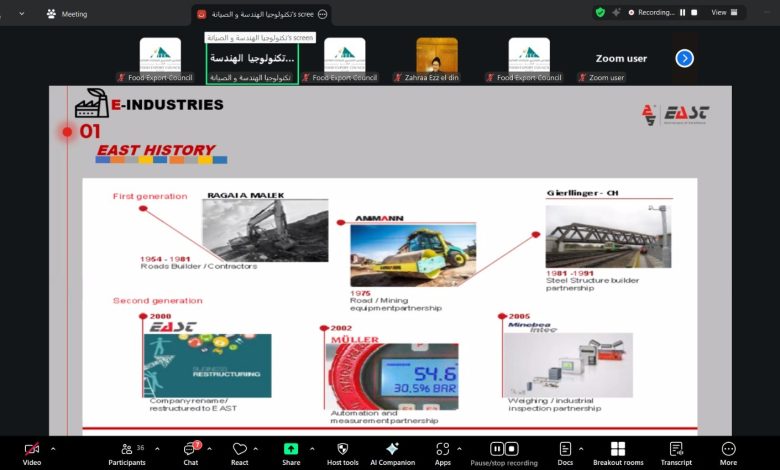Click the green Share screen button

[x=291, y=450]
